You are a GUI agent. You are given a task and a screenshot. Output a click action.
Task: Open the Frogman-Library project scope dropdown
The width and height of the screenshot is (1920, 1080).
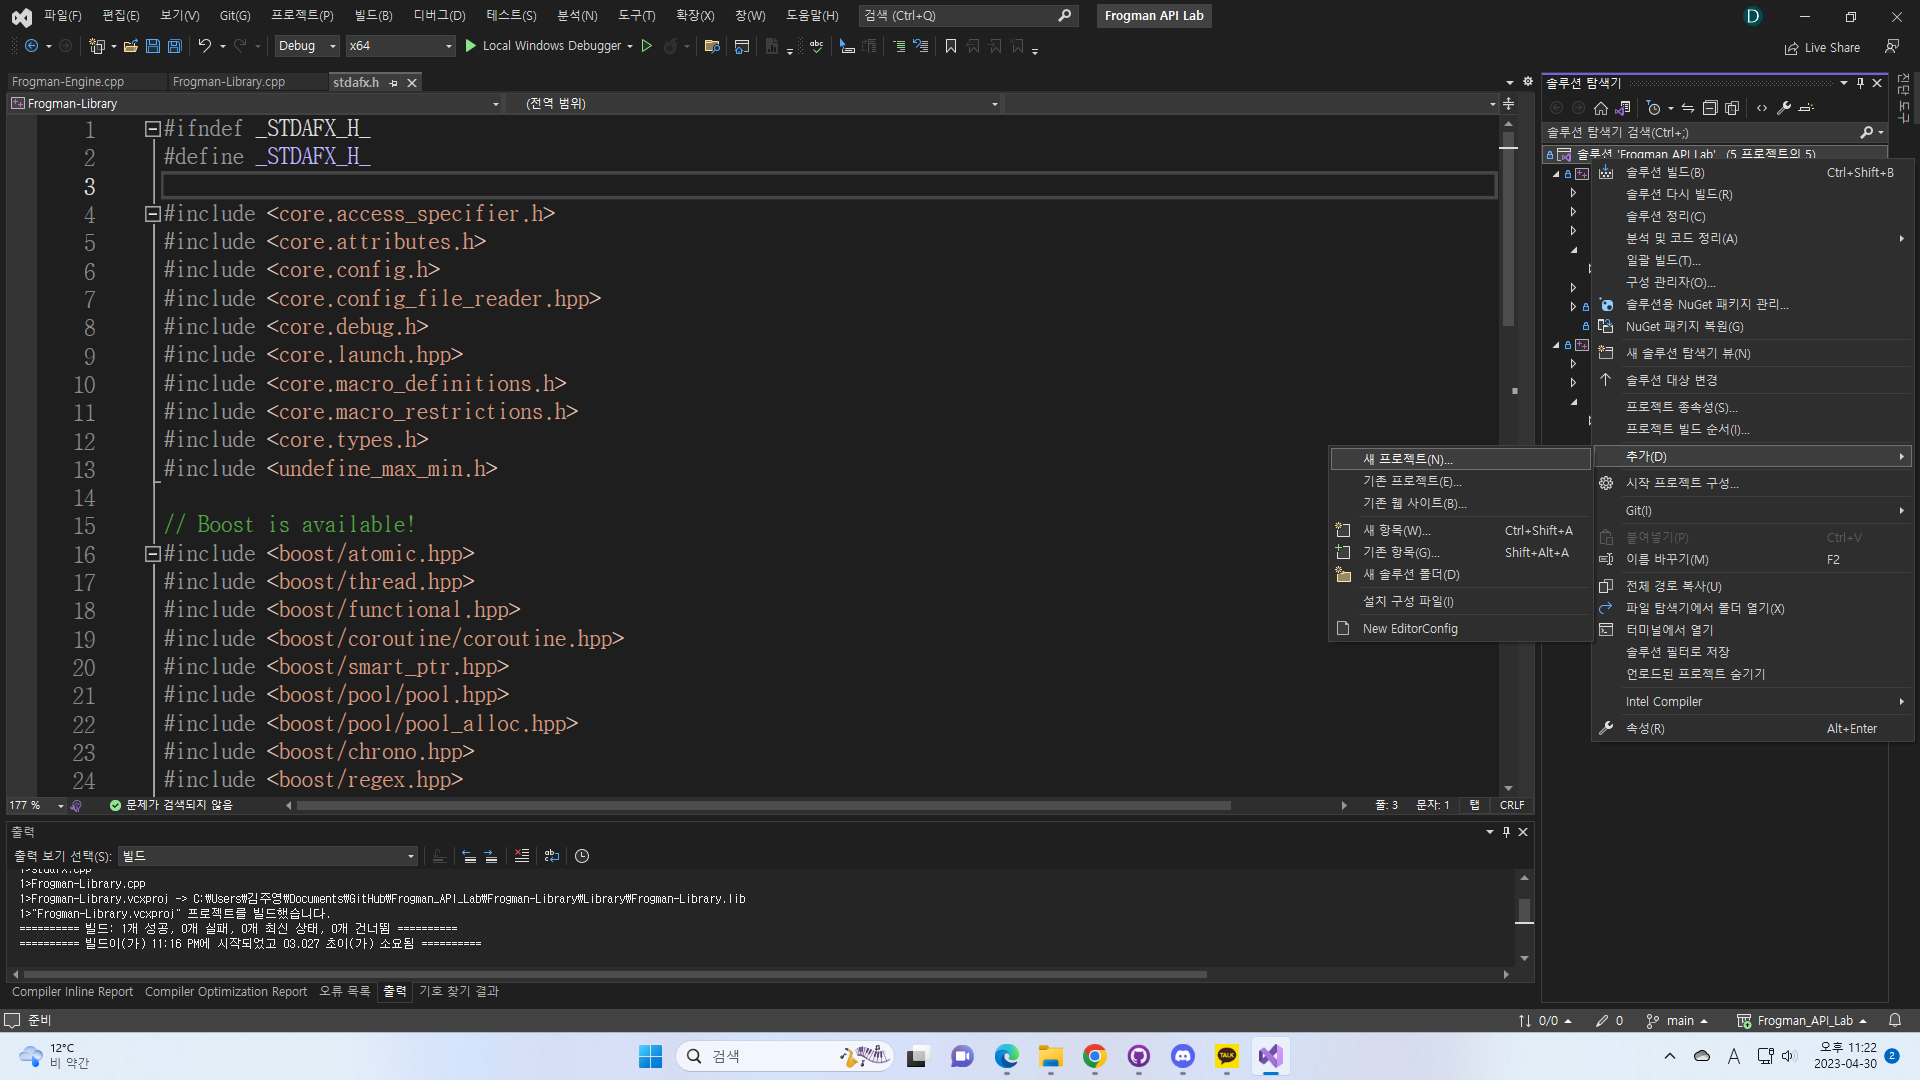coord(256,104)
